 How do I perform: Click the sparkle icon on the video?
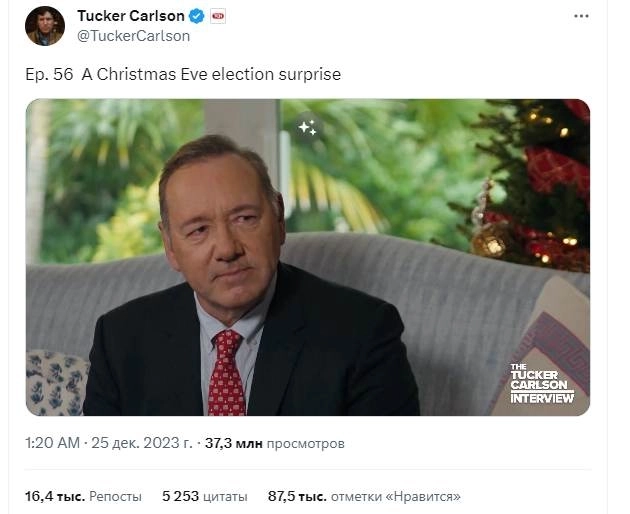[307, 127]
